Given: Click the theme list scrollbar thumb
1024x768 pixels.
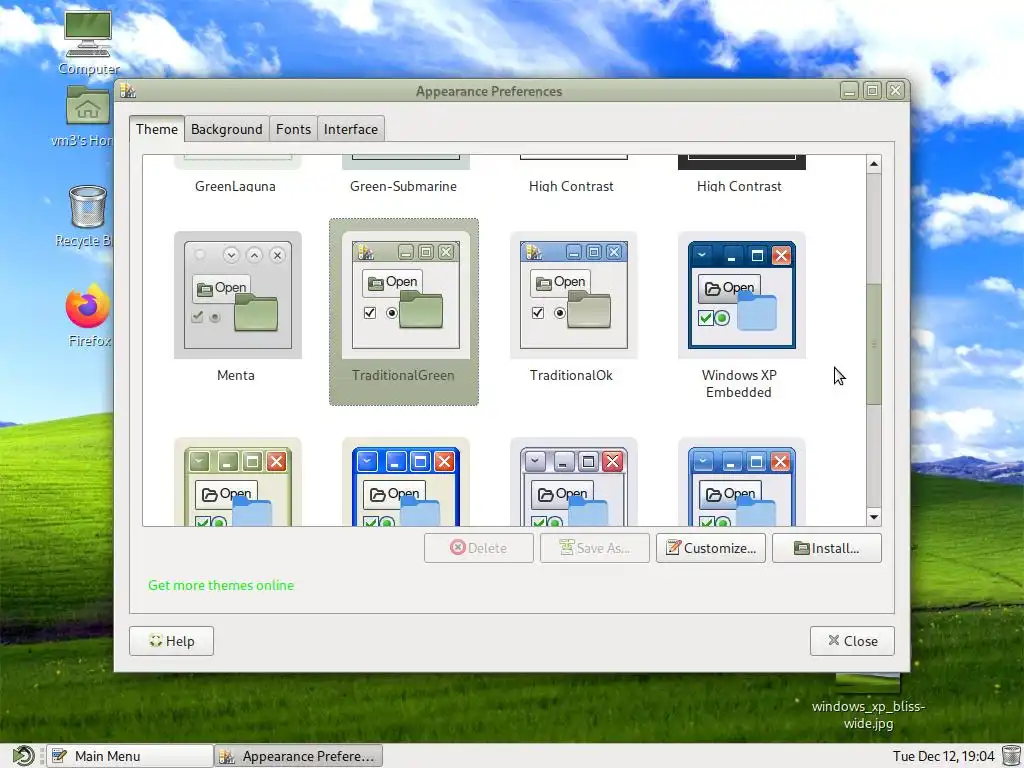Looking at the screenshot, I should point(874,344).
